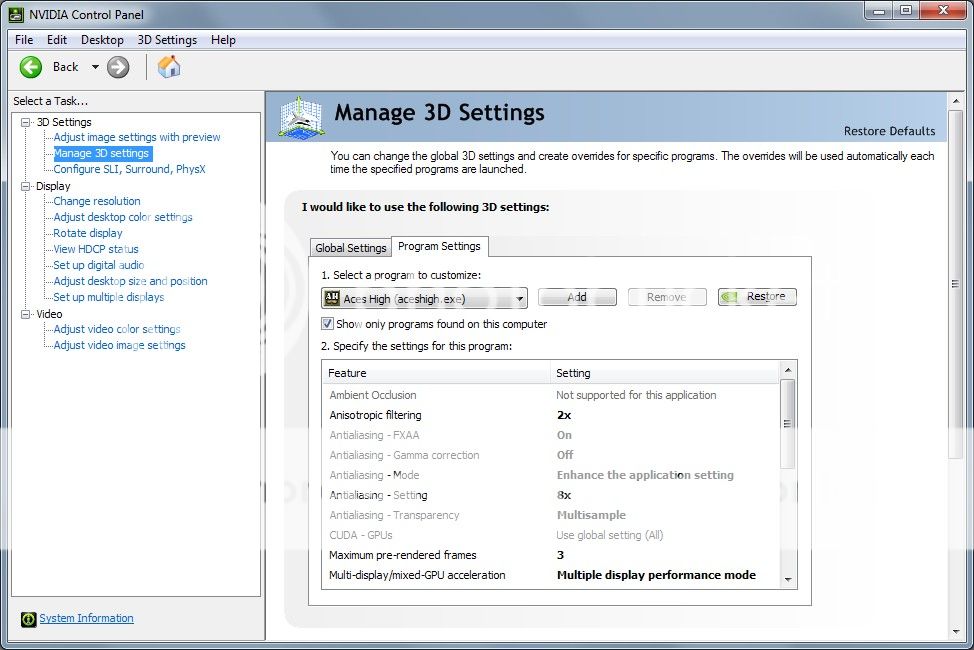The height and width of the screenshot is (650, 974).
Task: Open Rotate display task
Action: coord(88,234)
